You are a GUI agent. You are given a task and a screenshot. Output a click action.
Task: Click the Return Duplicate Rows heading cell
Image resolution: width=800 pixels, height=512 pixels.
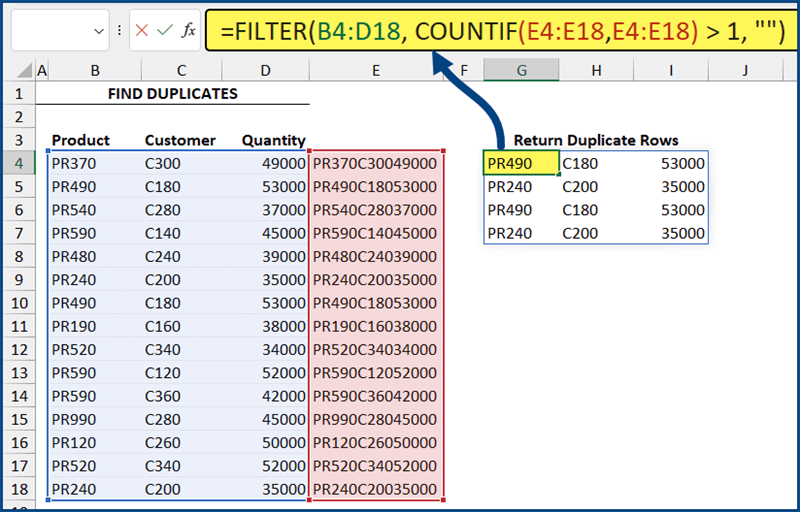(595, 140)
